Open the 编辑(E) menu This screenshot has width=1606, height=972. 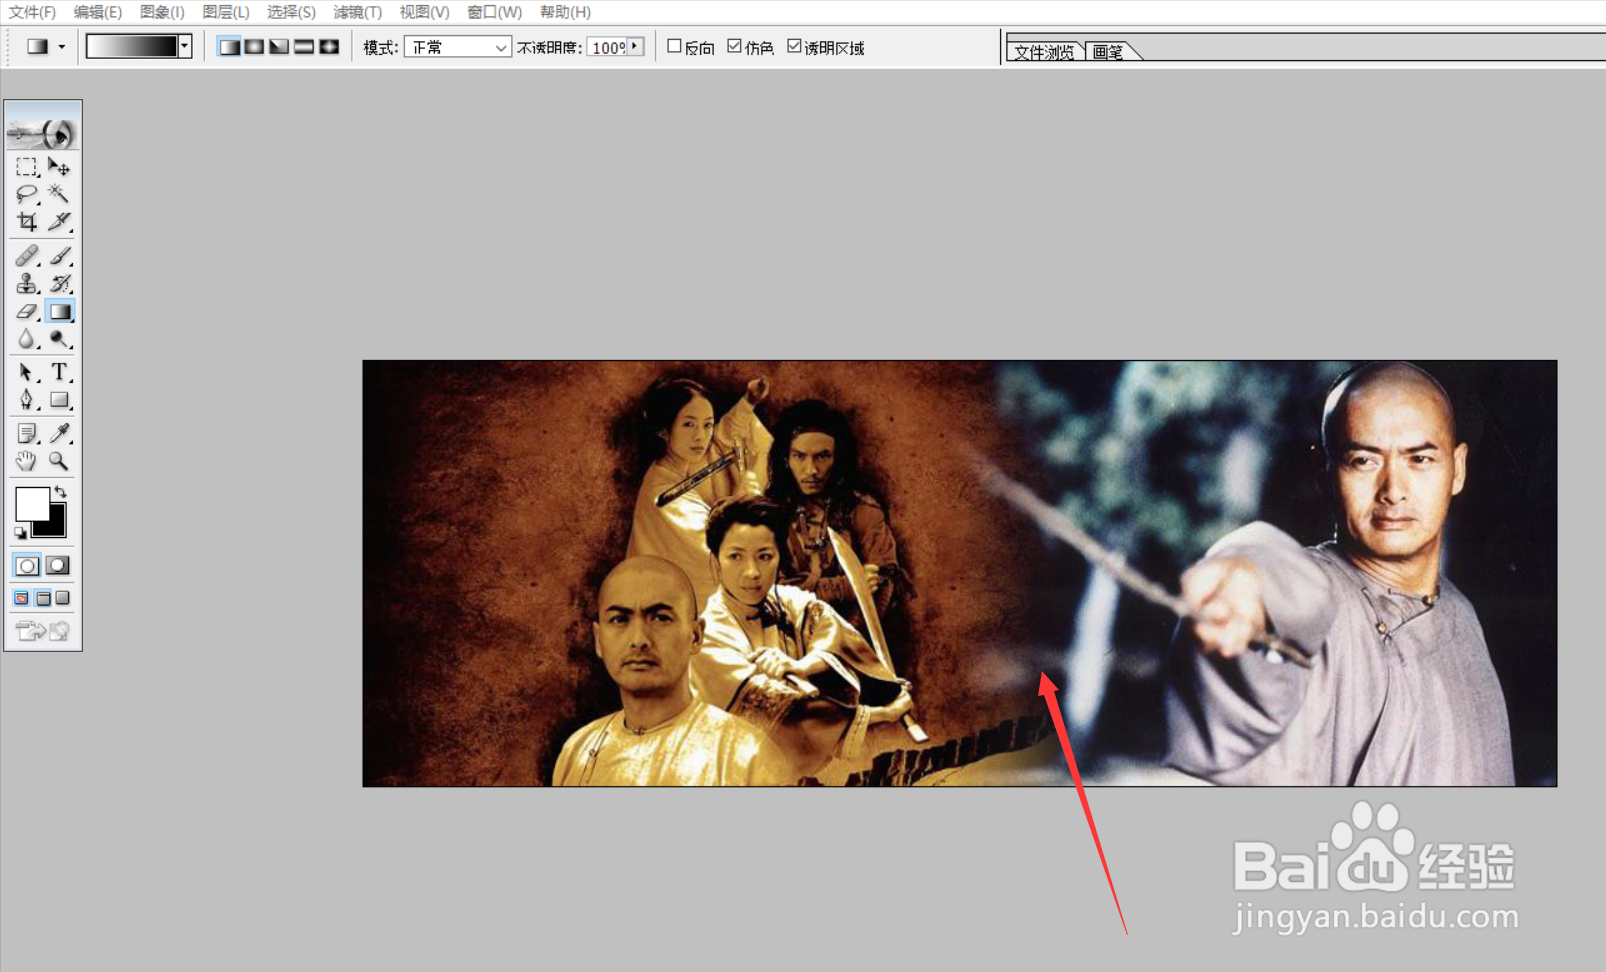coord(97,12)
